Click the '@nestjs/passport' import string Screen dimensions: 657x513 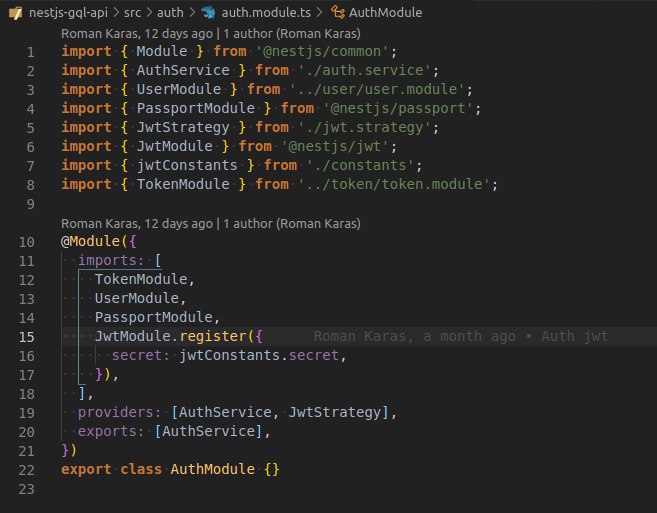click(x=398, y=109)
